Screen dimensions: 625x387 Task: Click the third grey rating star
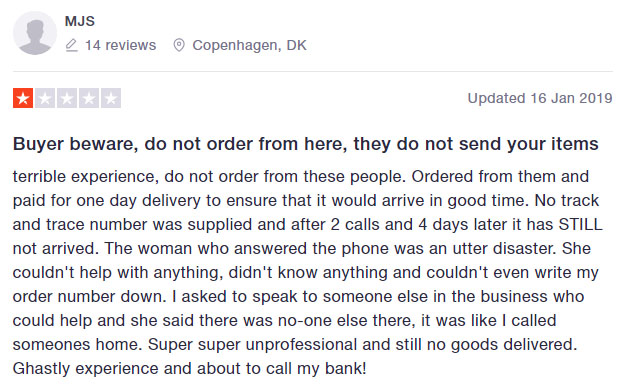[x=67, y=98]
